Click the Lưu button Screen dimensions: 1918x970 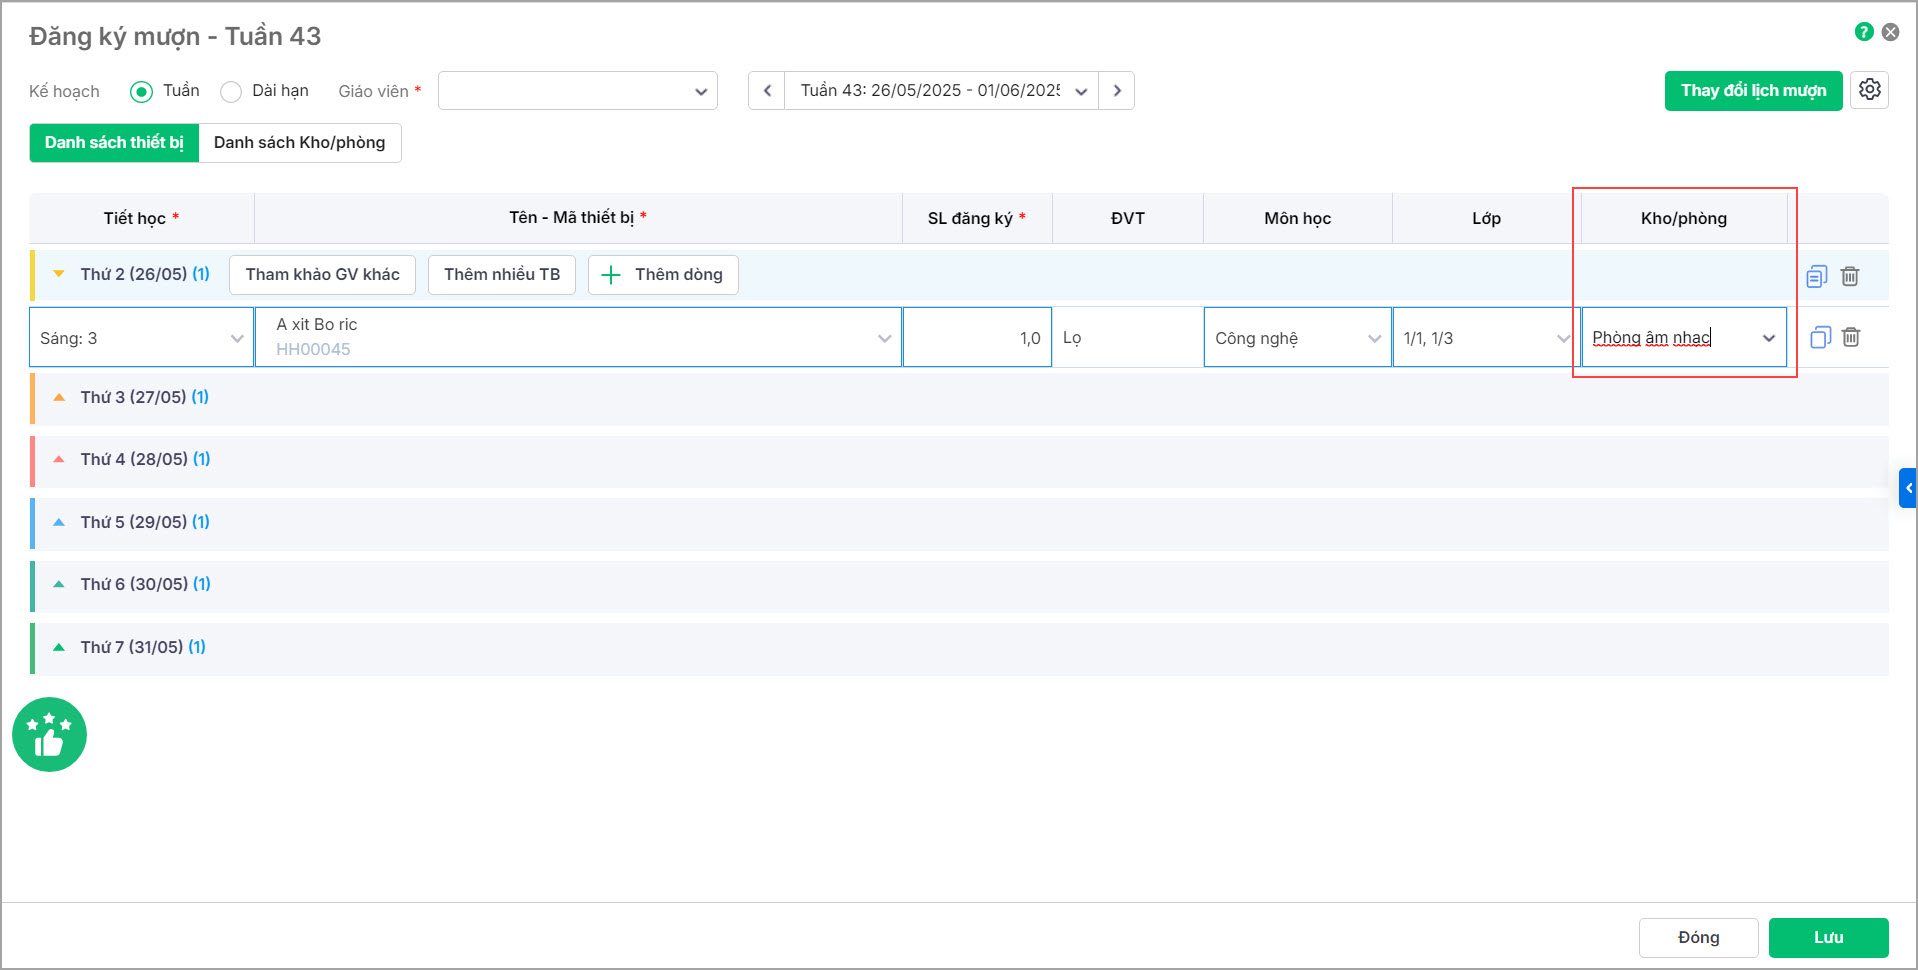[1827, 937]
